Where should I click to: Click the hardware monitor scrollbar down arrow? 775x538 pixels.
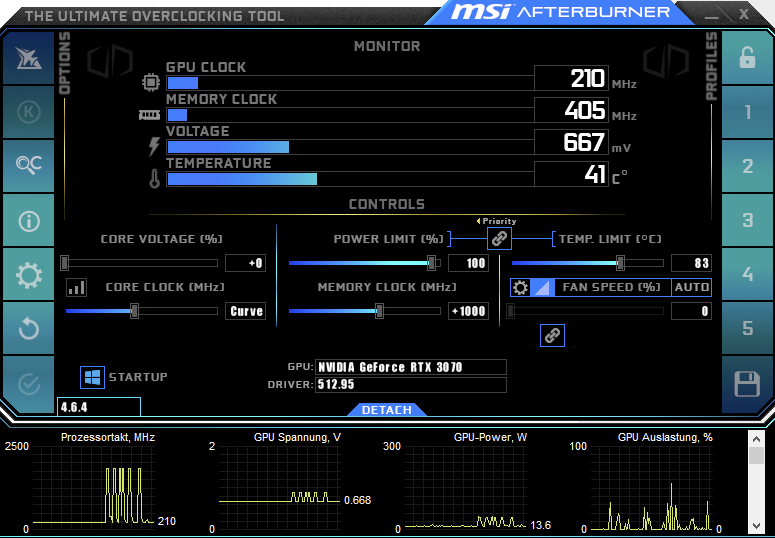click(757, 526)
